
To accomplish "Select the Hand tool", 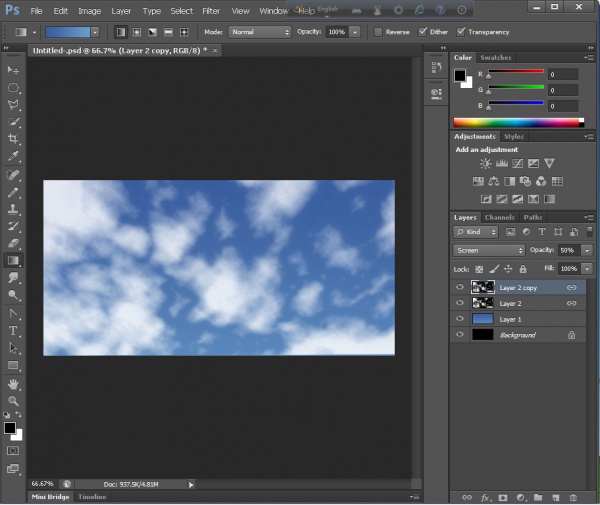I will coord(14,383).
